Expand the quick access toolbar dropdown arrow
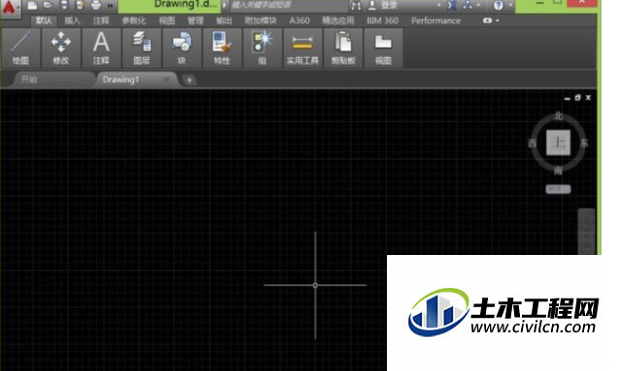The width and height of the screenshot is (620, 371). click(x=111, y=6)
